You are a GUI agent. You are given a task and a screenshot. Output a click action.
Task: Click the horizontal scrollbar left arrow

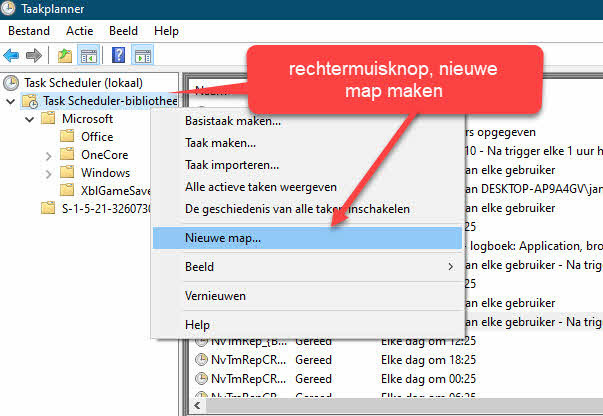[197, 405]
